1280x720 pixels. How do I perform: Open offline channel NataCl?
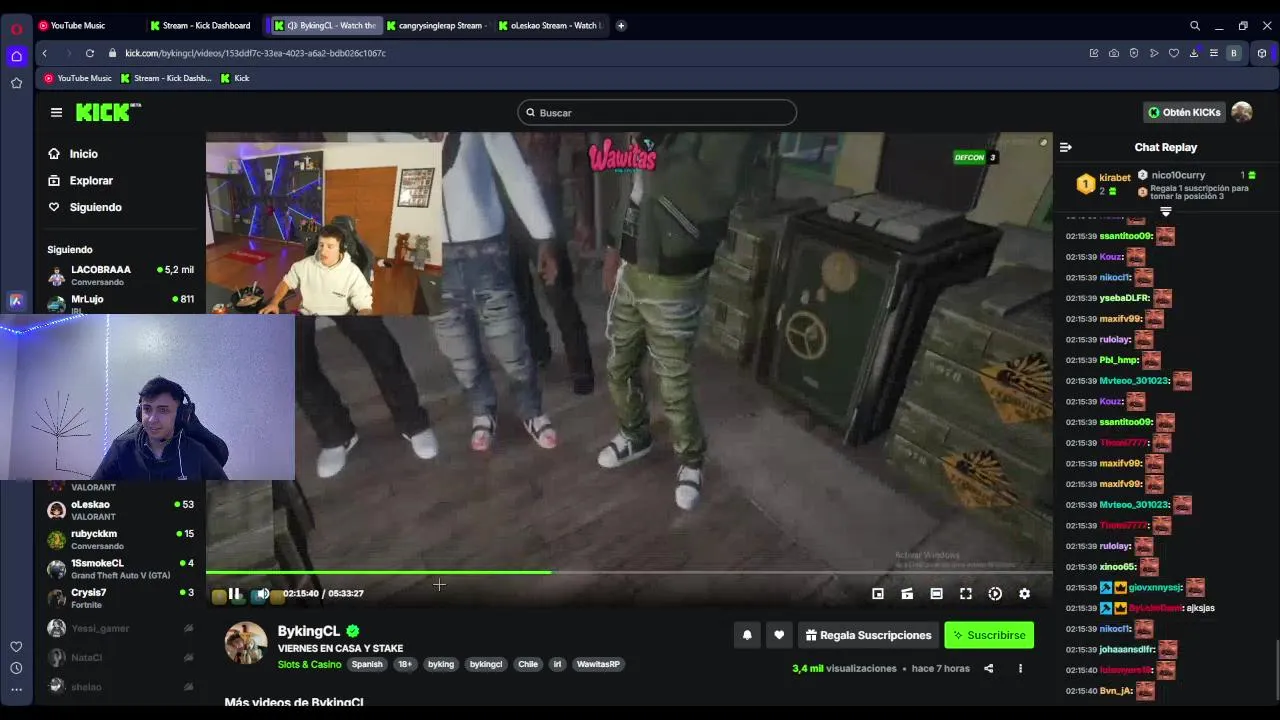point(120,657)
